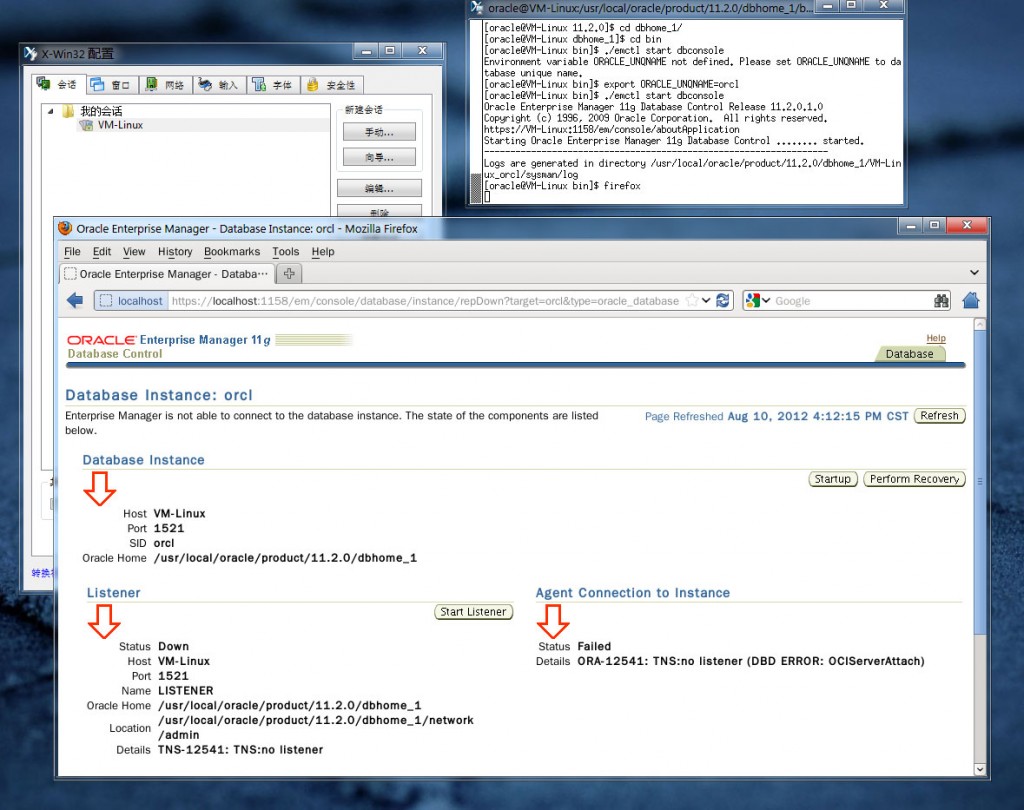
Task: Open Firefox Bookmarks menu
Action: click(x=232, y=251)
